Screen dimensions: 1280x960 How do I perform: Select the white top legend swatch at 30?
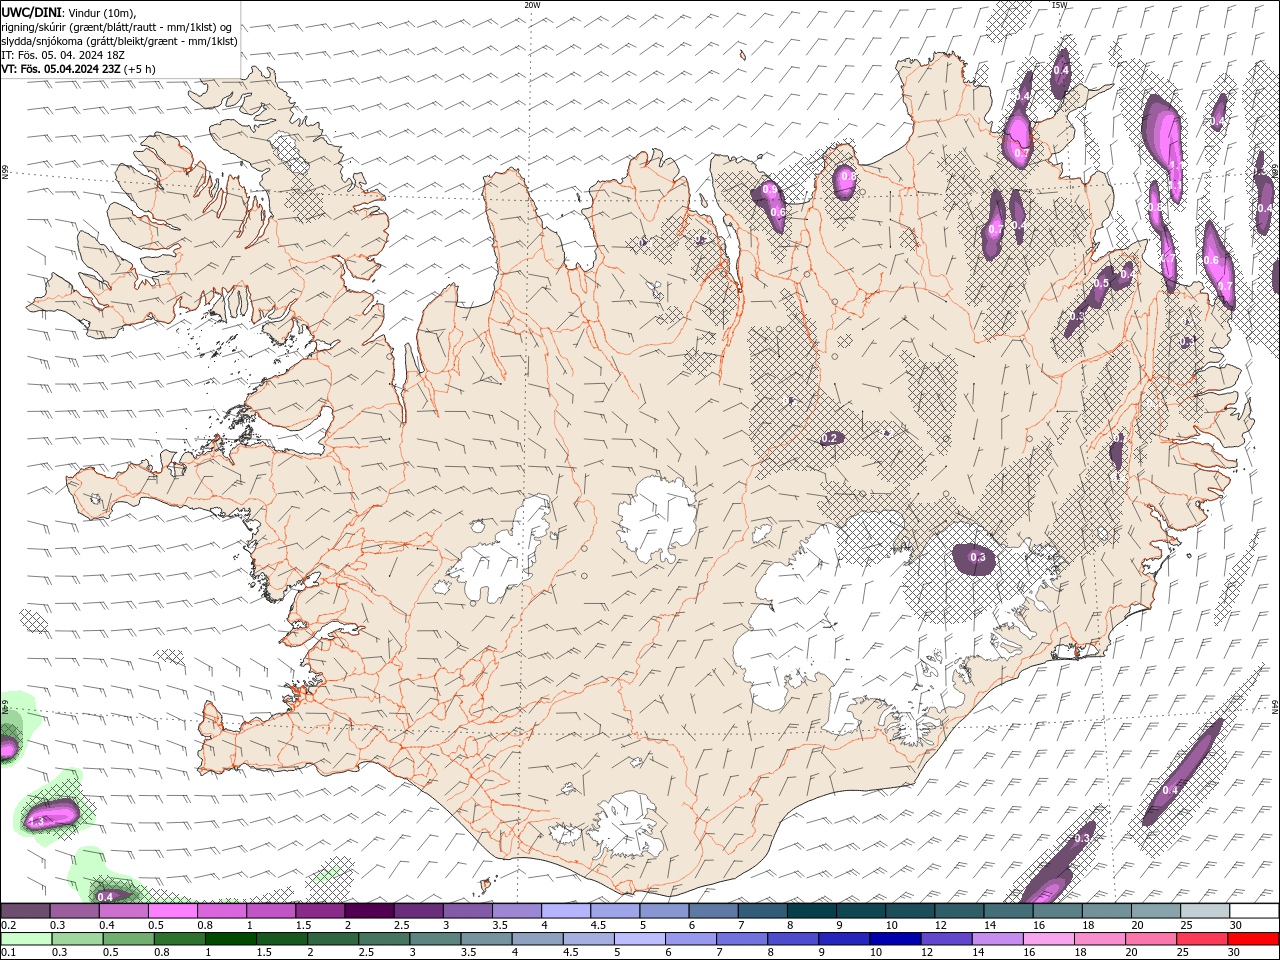pyautogui.click(x=1253, y=911)
